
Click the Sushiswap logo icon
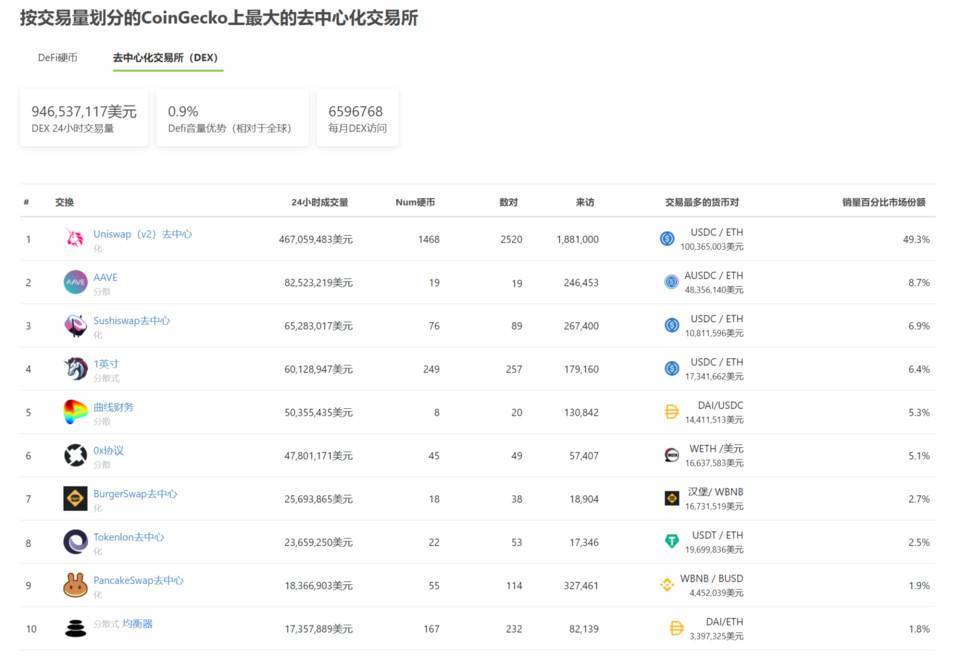pos(74,325)
